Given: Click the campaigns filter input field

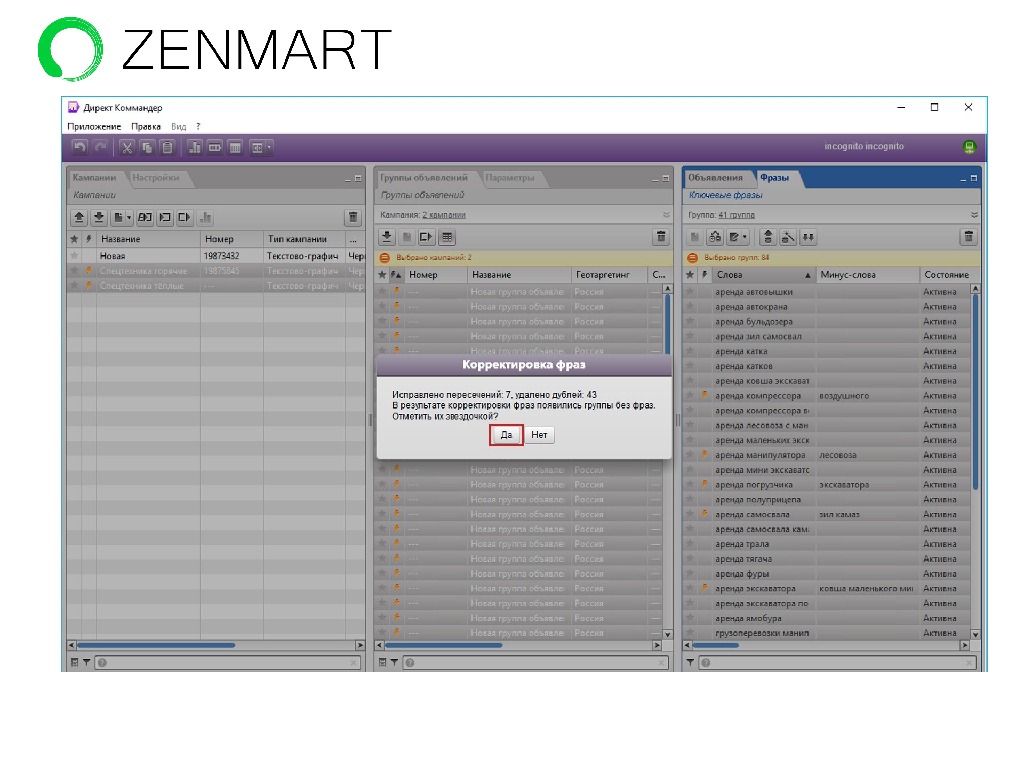Looking at the screenshot, I should (229, 663).
